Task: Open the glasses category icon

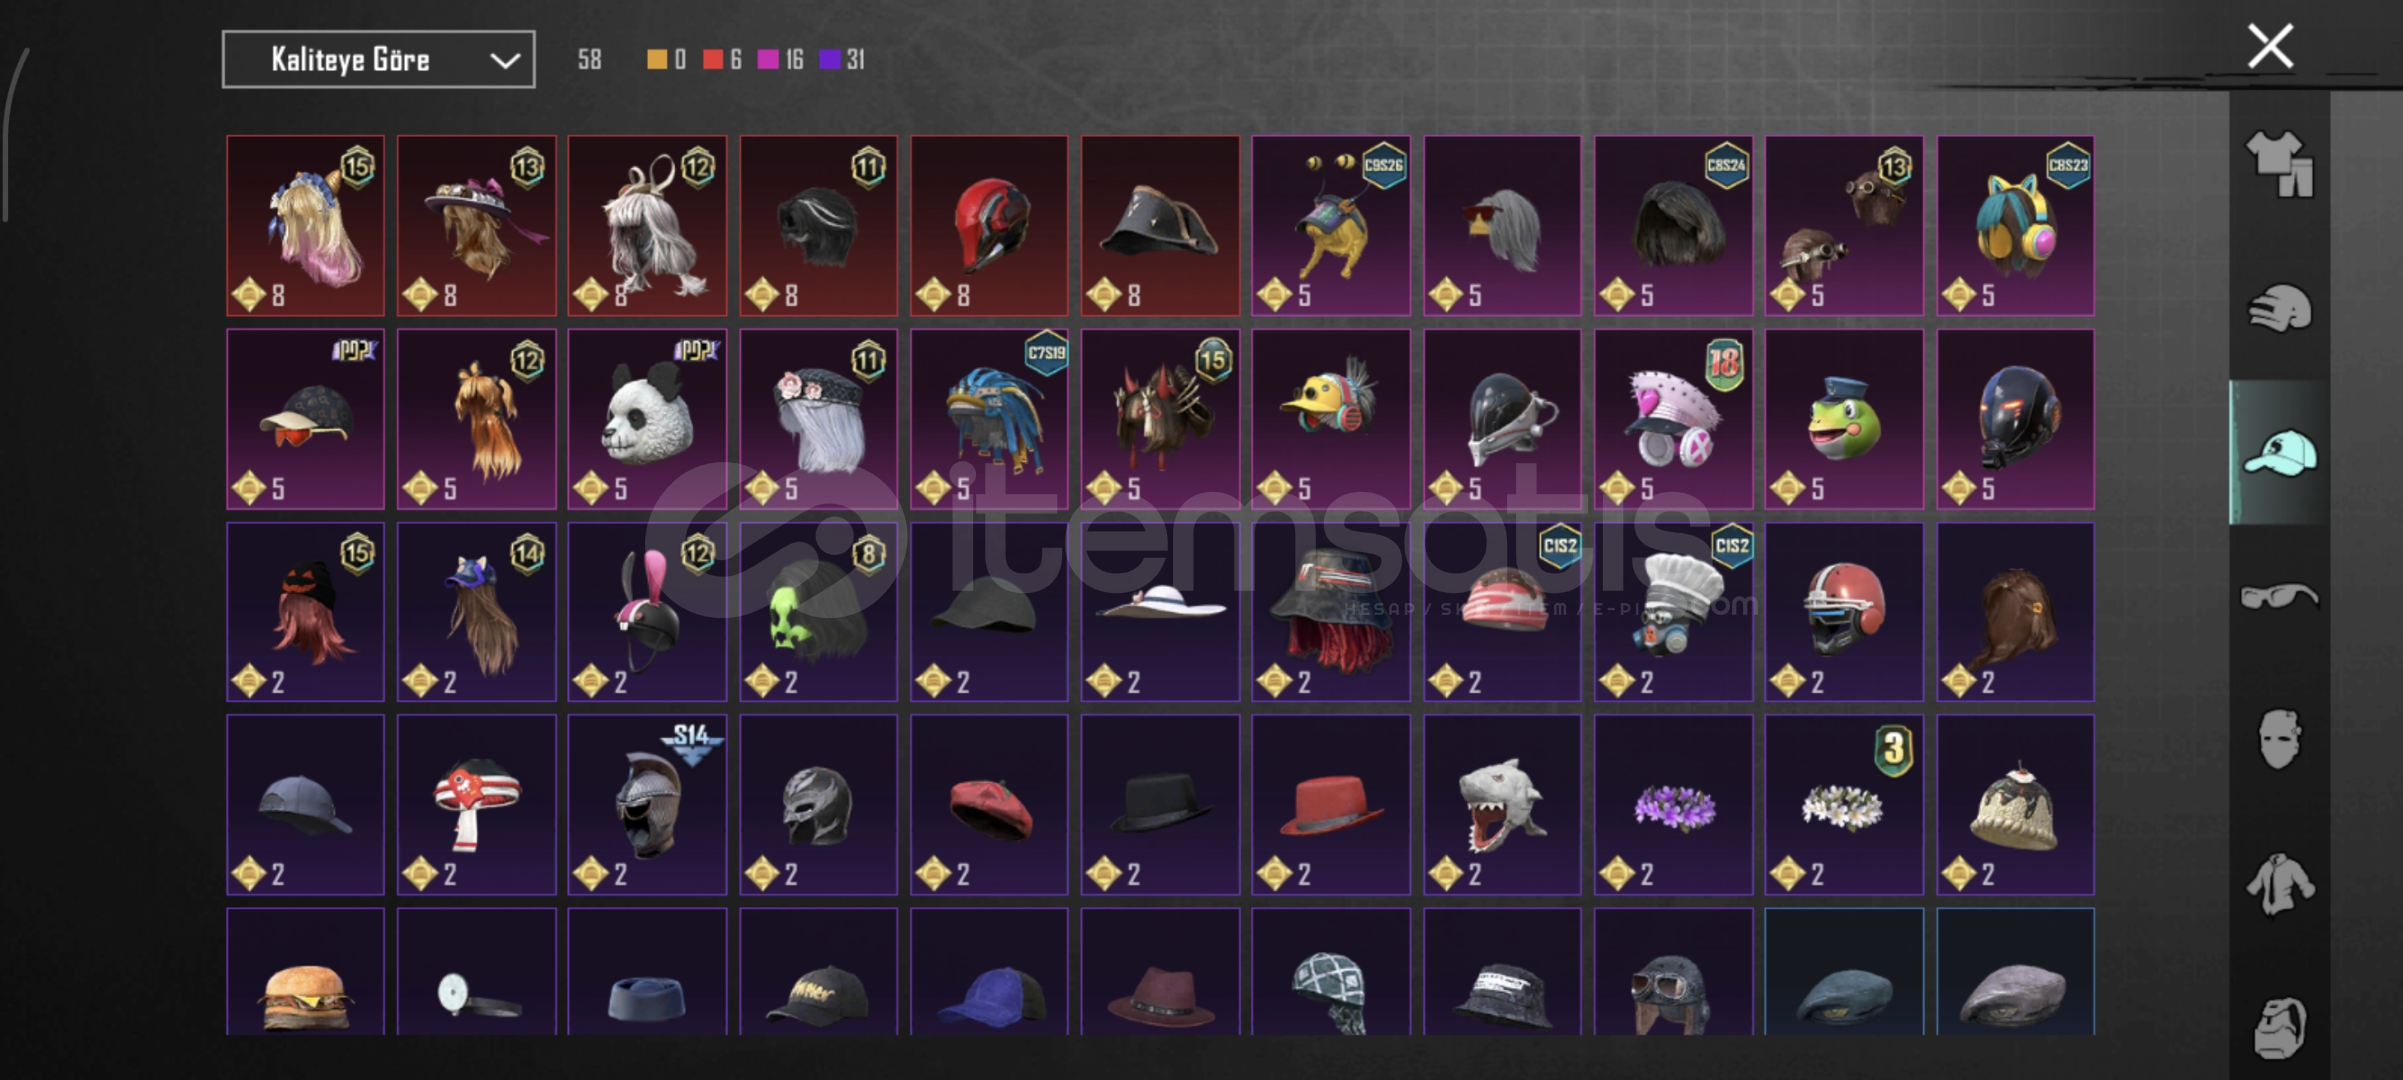Action: pos(2280,596)
